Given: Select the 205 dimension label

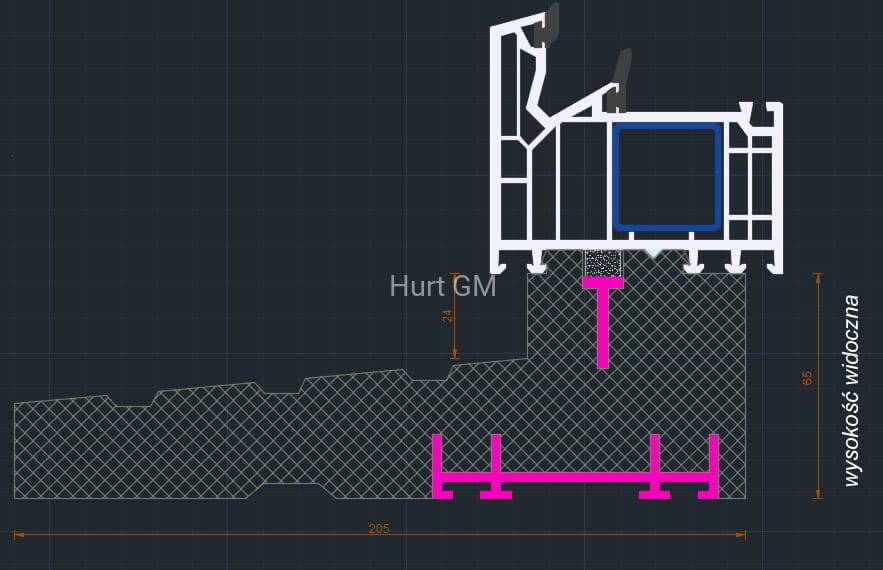Looking at the screenshot, I should tap(379, 528).
